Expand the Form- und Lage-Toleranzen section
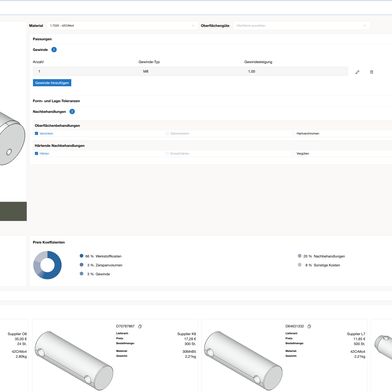The image size is (392, 392). (56, 101)
